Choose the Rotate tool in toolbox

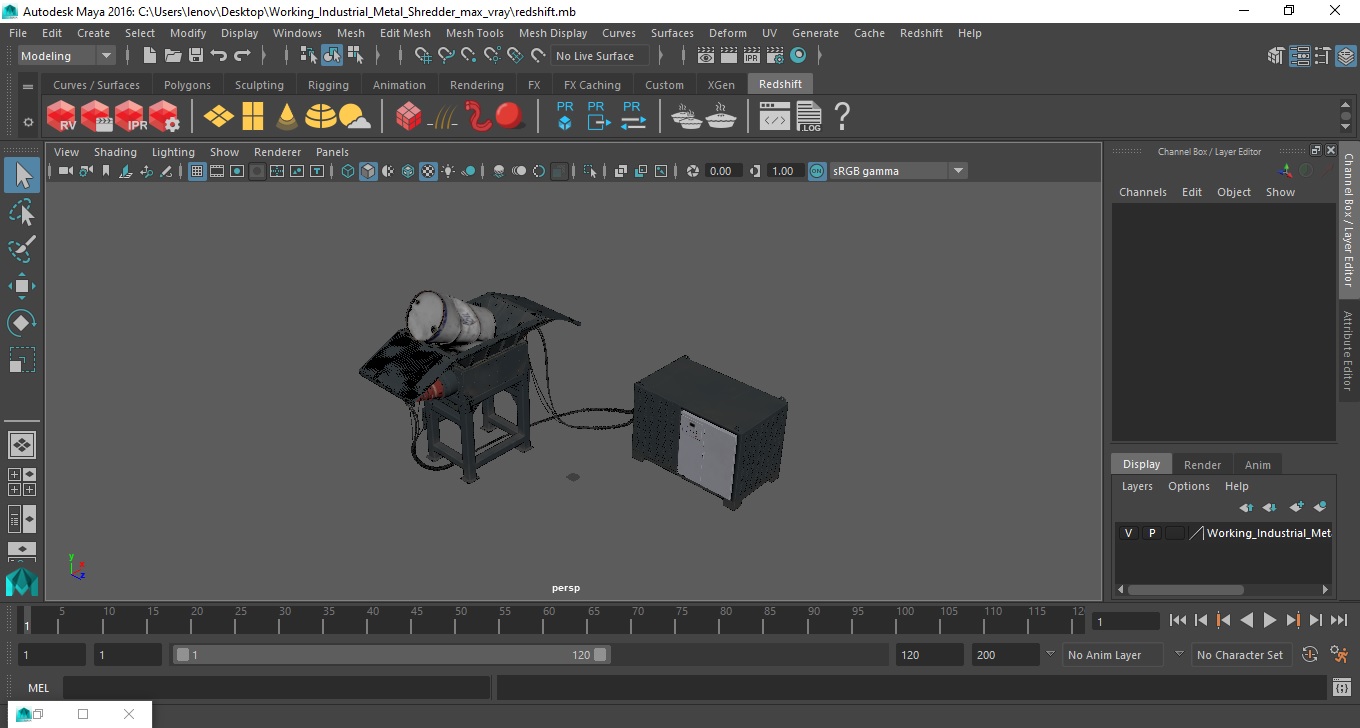22,323
